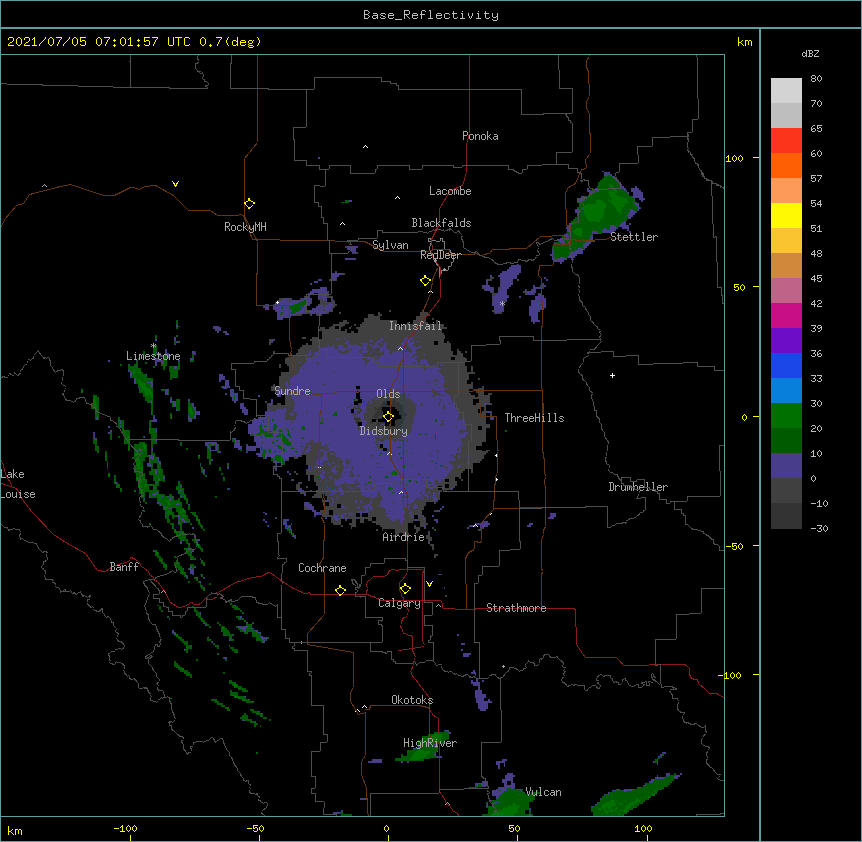Viewport: 862px width, 842px height.
Task: Click the Airdrie city label
Action: 404,537
